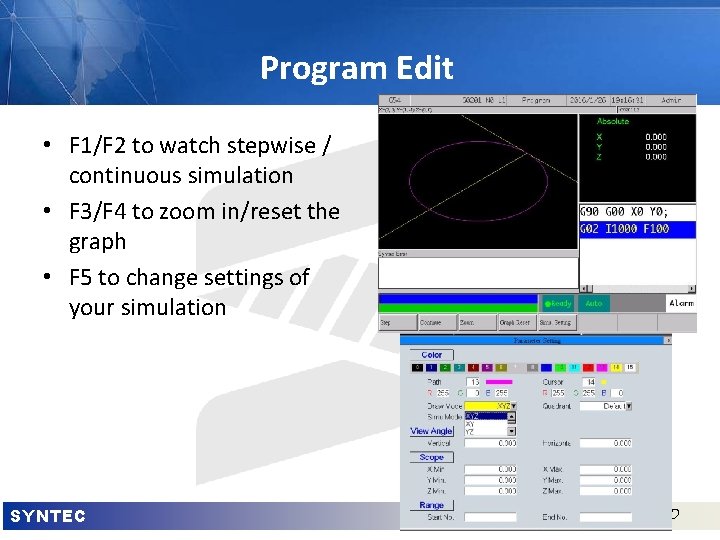Image resolution: width=720 pixels, height=540 pixels.
Task: Click the Cursor color number field
Action: tap(589, 382)
